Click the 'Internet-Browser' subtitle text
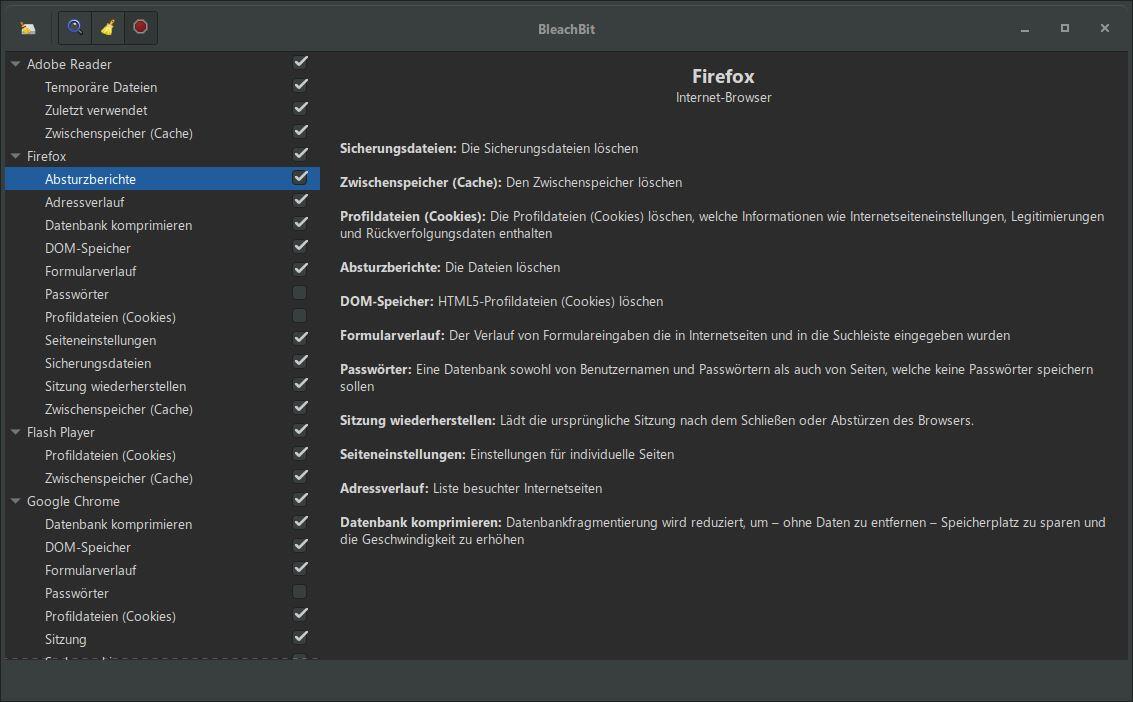Image resolution: width=1133 pixels, height=702 pixels. (x=723, y=98)
